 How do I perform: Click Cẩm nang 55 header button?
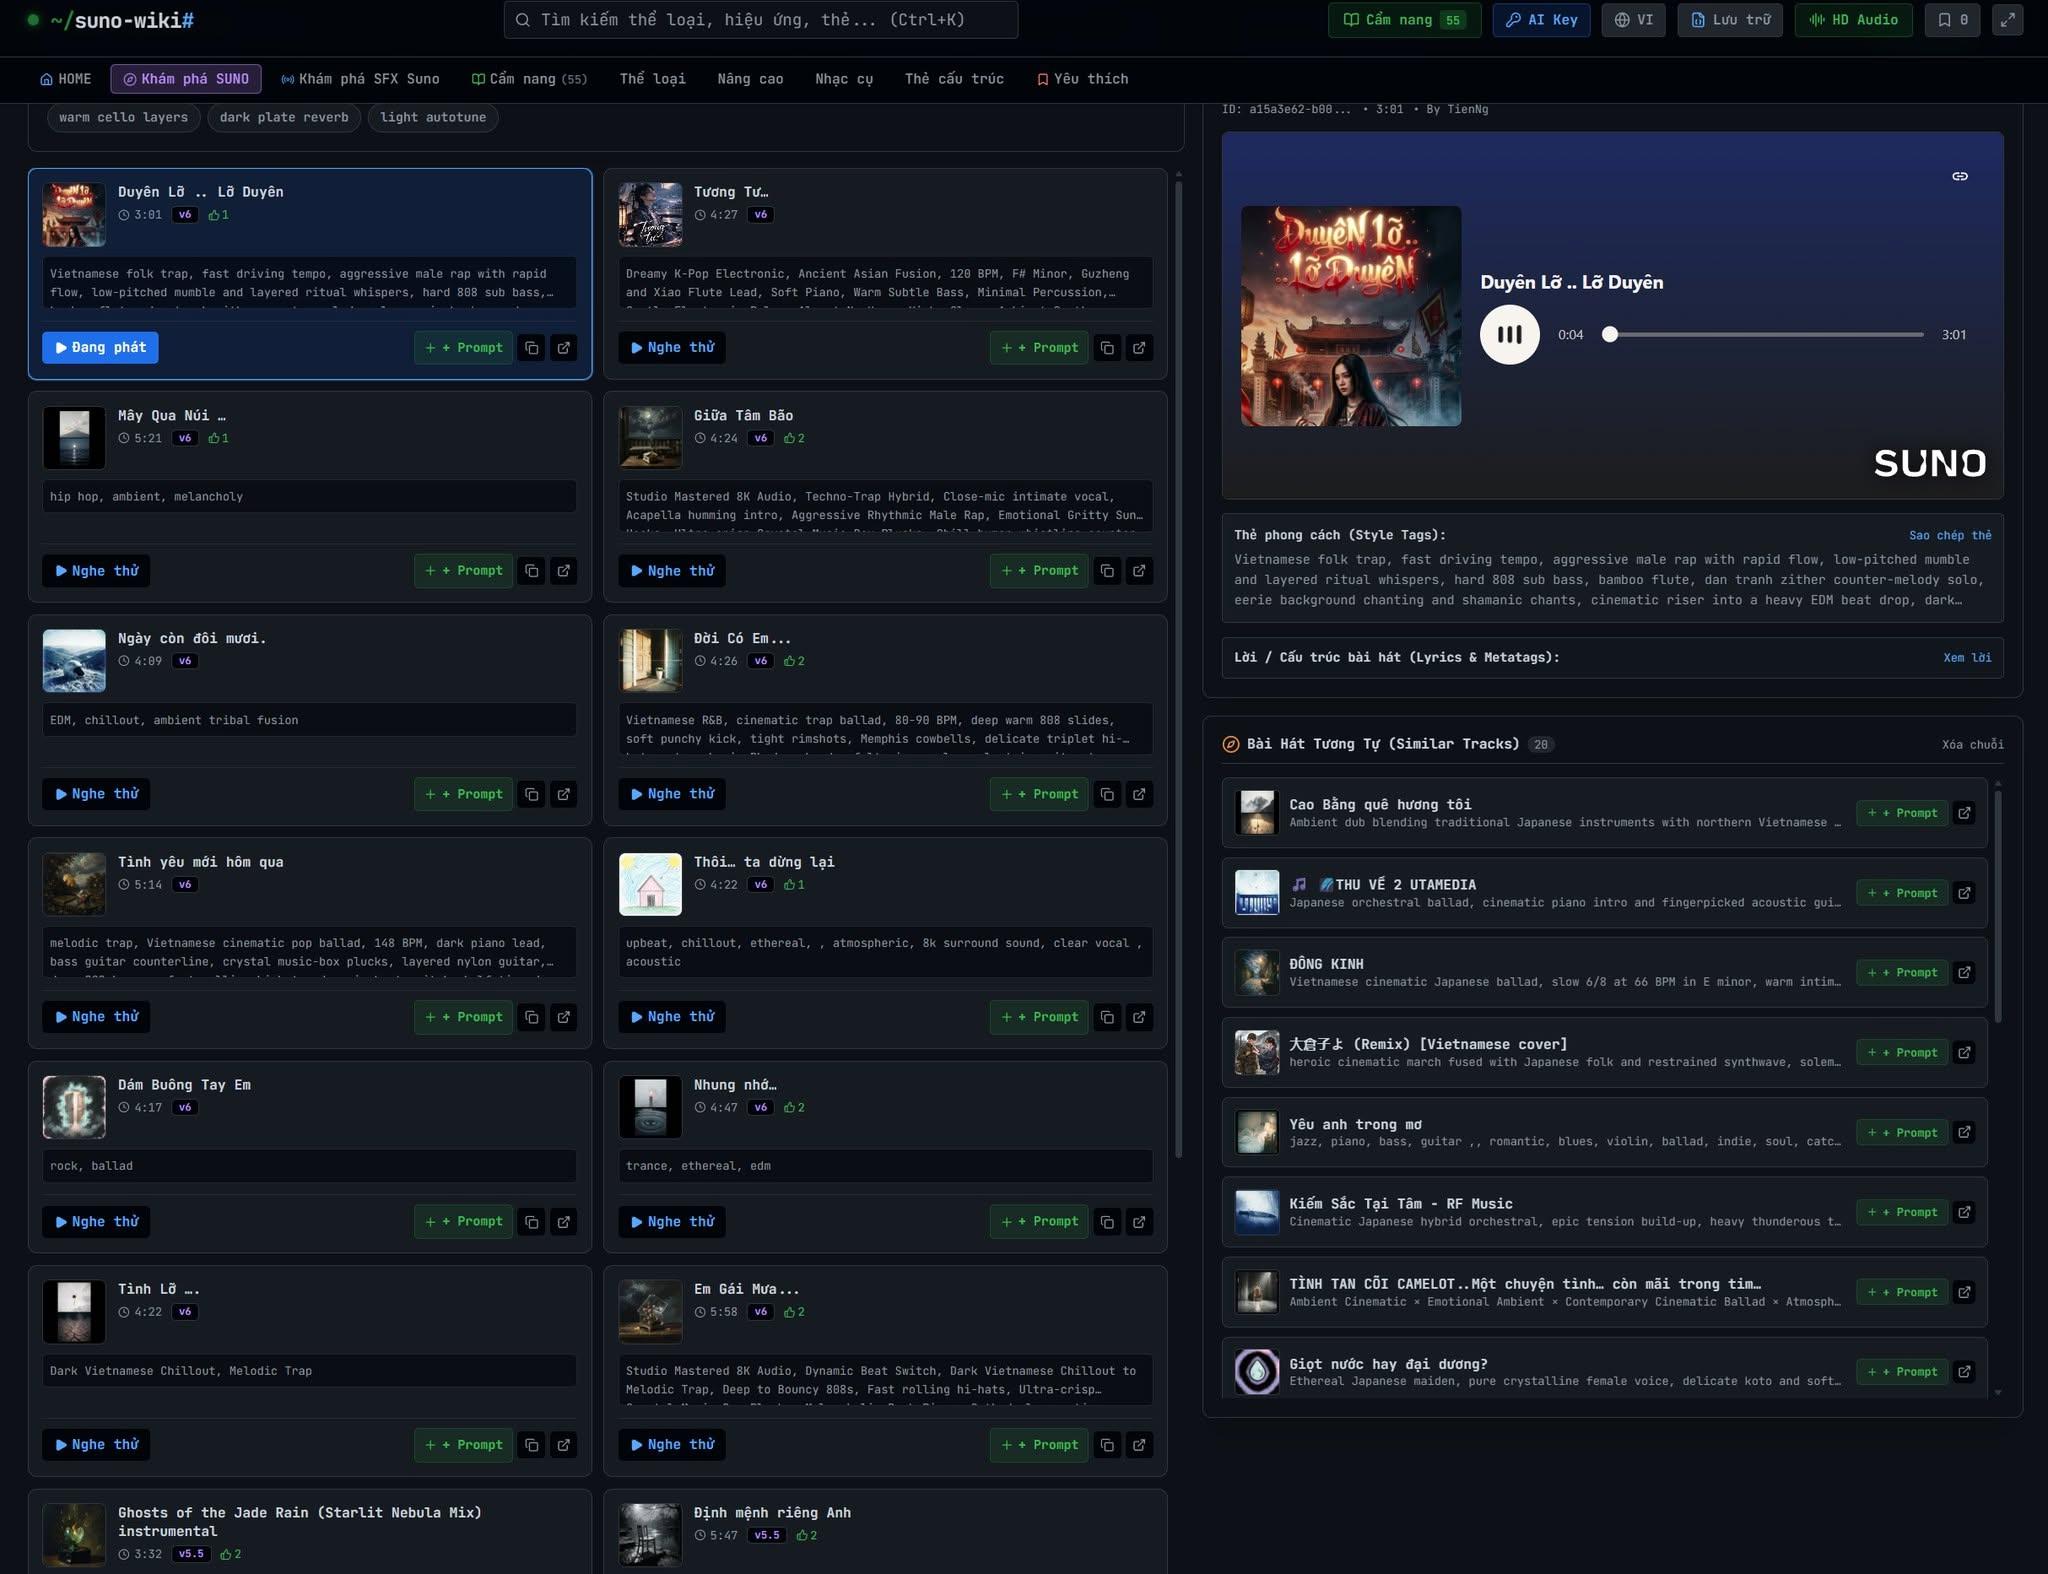tap(1404, 20)
